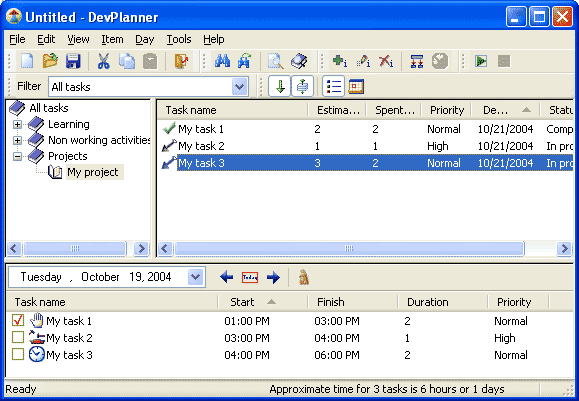Delete item with the red X icon
Screen dimensions: 579x401
(386, 61)
